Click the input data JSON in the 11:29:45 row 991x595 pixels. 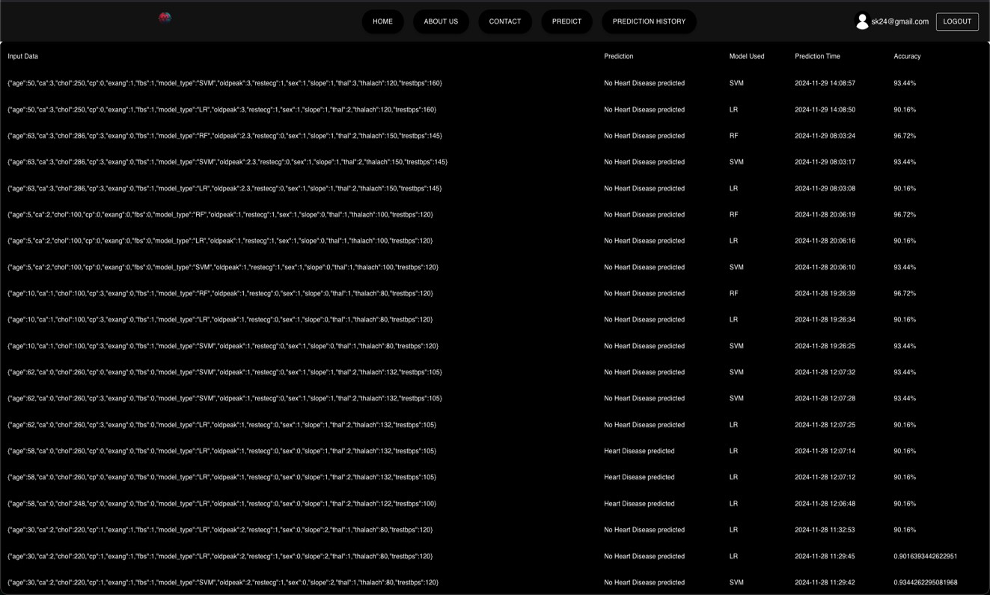pyautogui.click(x=221, y=556)
